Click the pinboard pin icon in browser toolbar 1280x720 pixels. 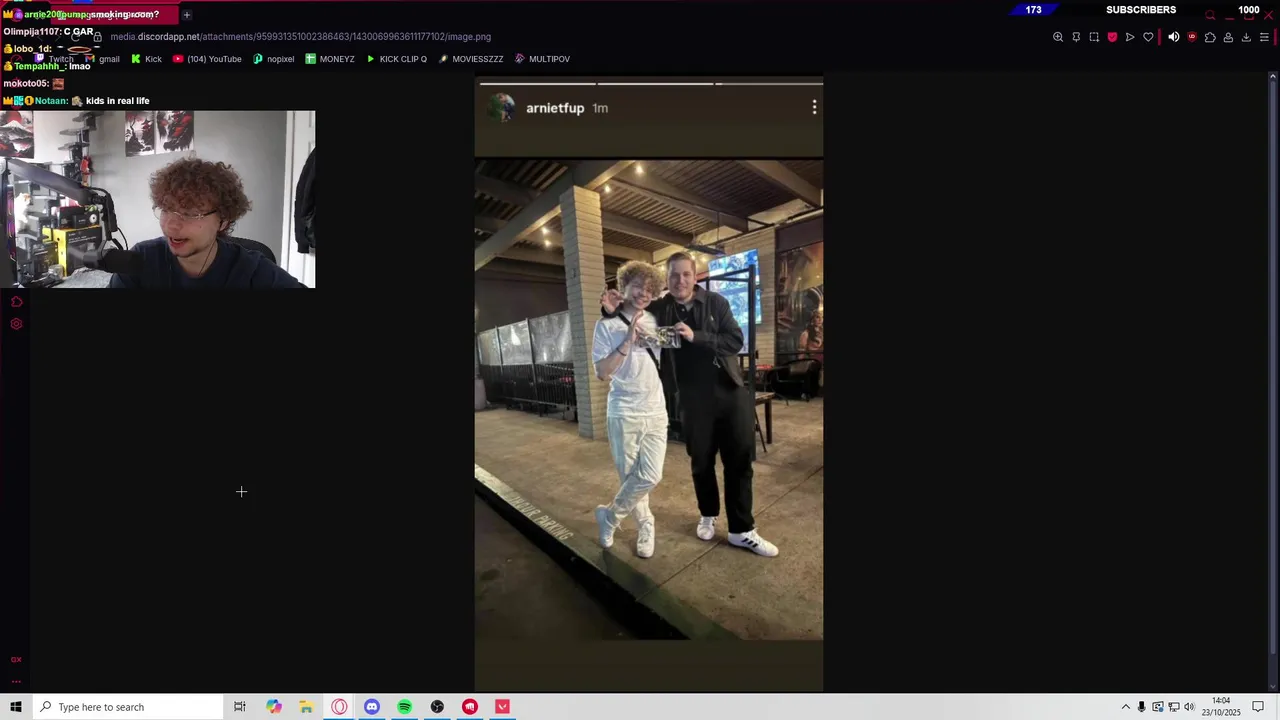pyautogui.click(x=1076, y=37)
